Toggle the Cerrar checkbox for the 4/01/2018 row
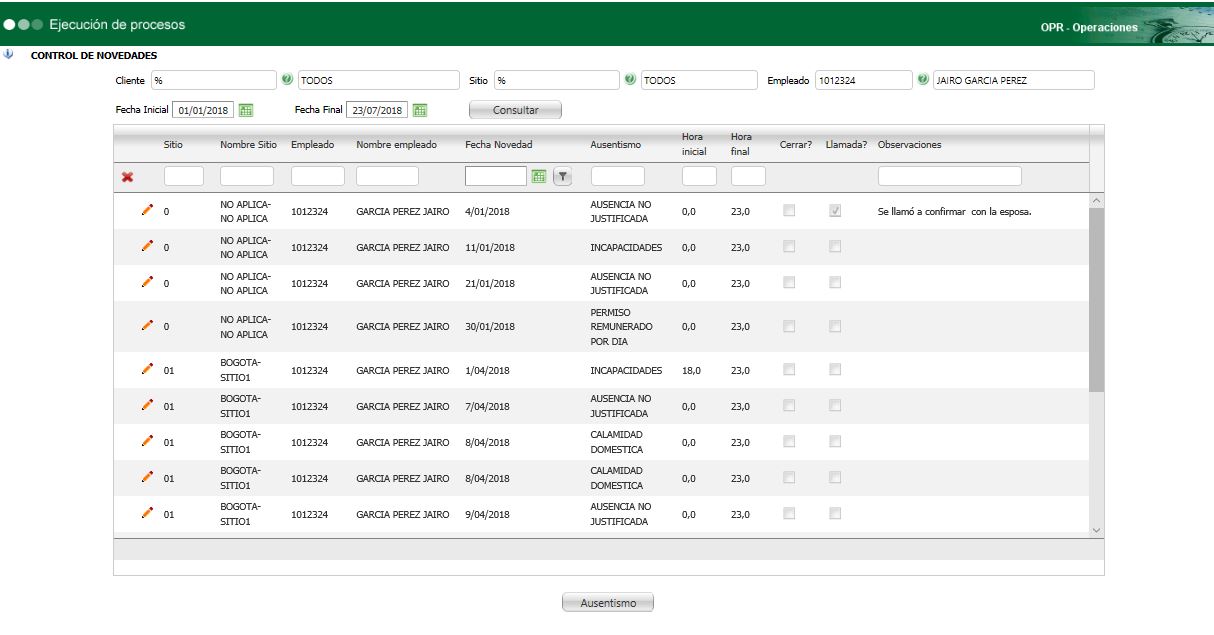Screen dimensions: 1214x635 point(790,211)
